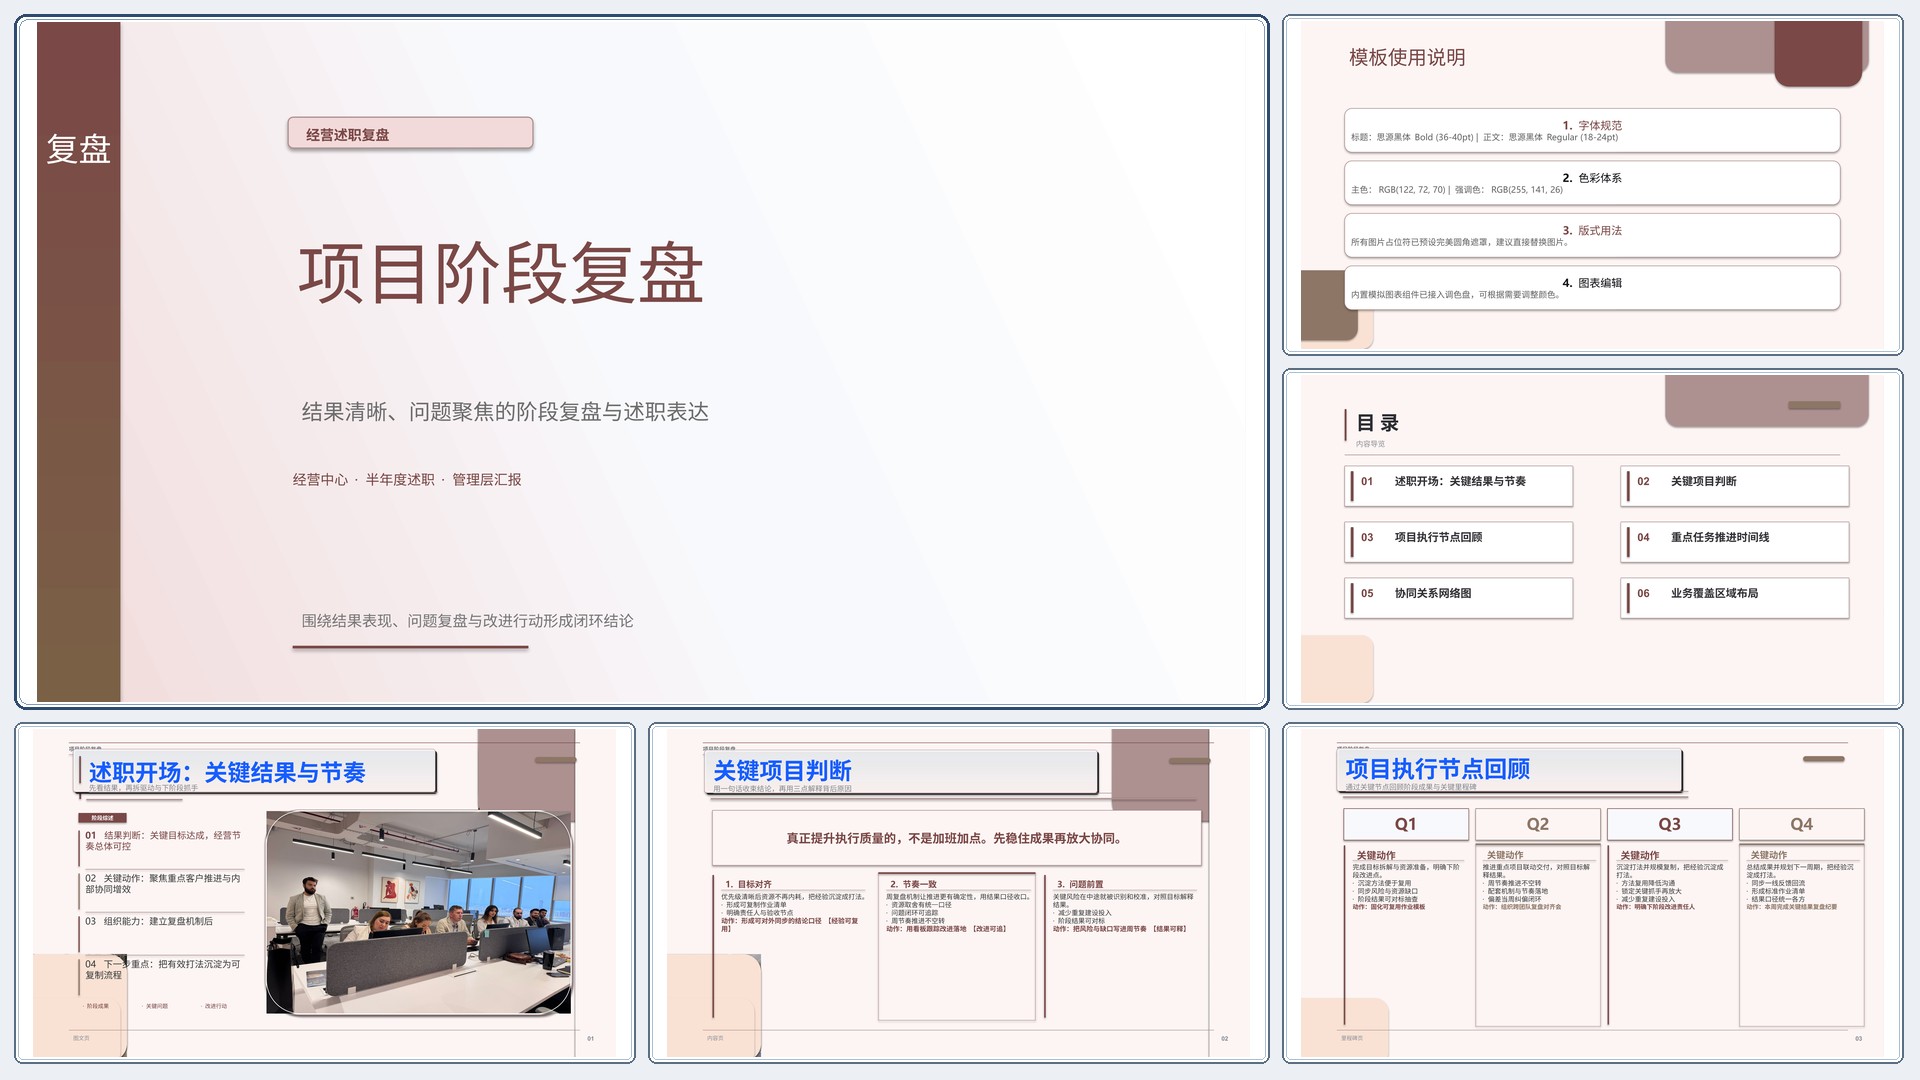The height and width of the screenshot is (1080, 1920).
Task: Select the office meeting photo
Action: point(419,912)
